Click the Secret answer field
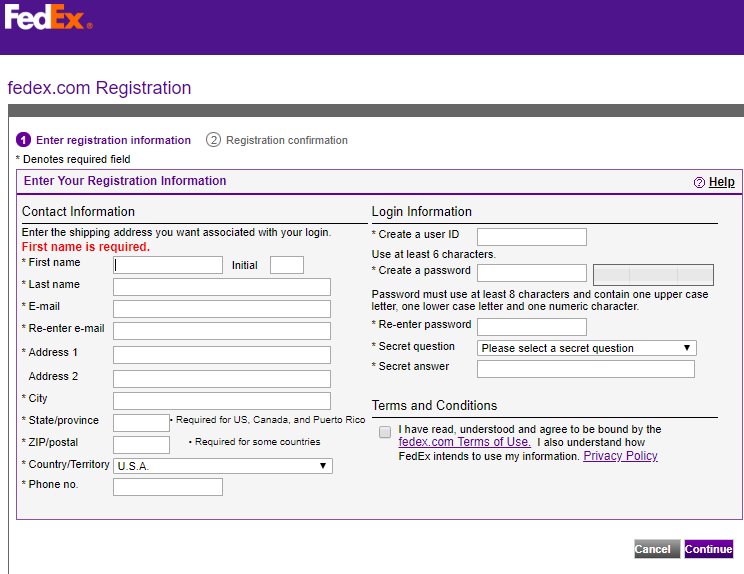744x574 pixels. click(586, 369)
